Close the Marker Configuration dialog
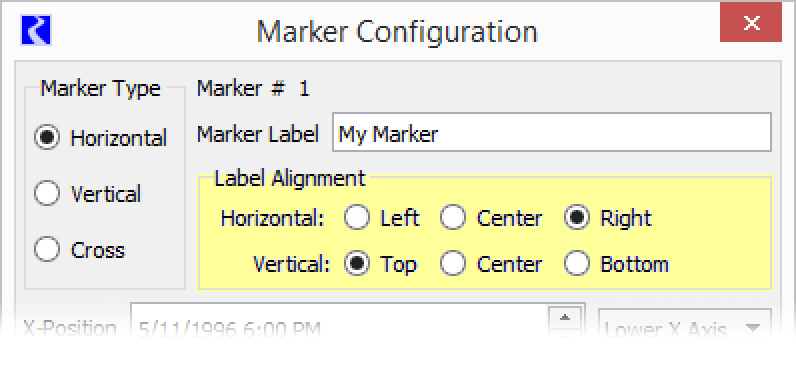 751,22
